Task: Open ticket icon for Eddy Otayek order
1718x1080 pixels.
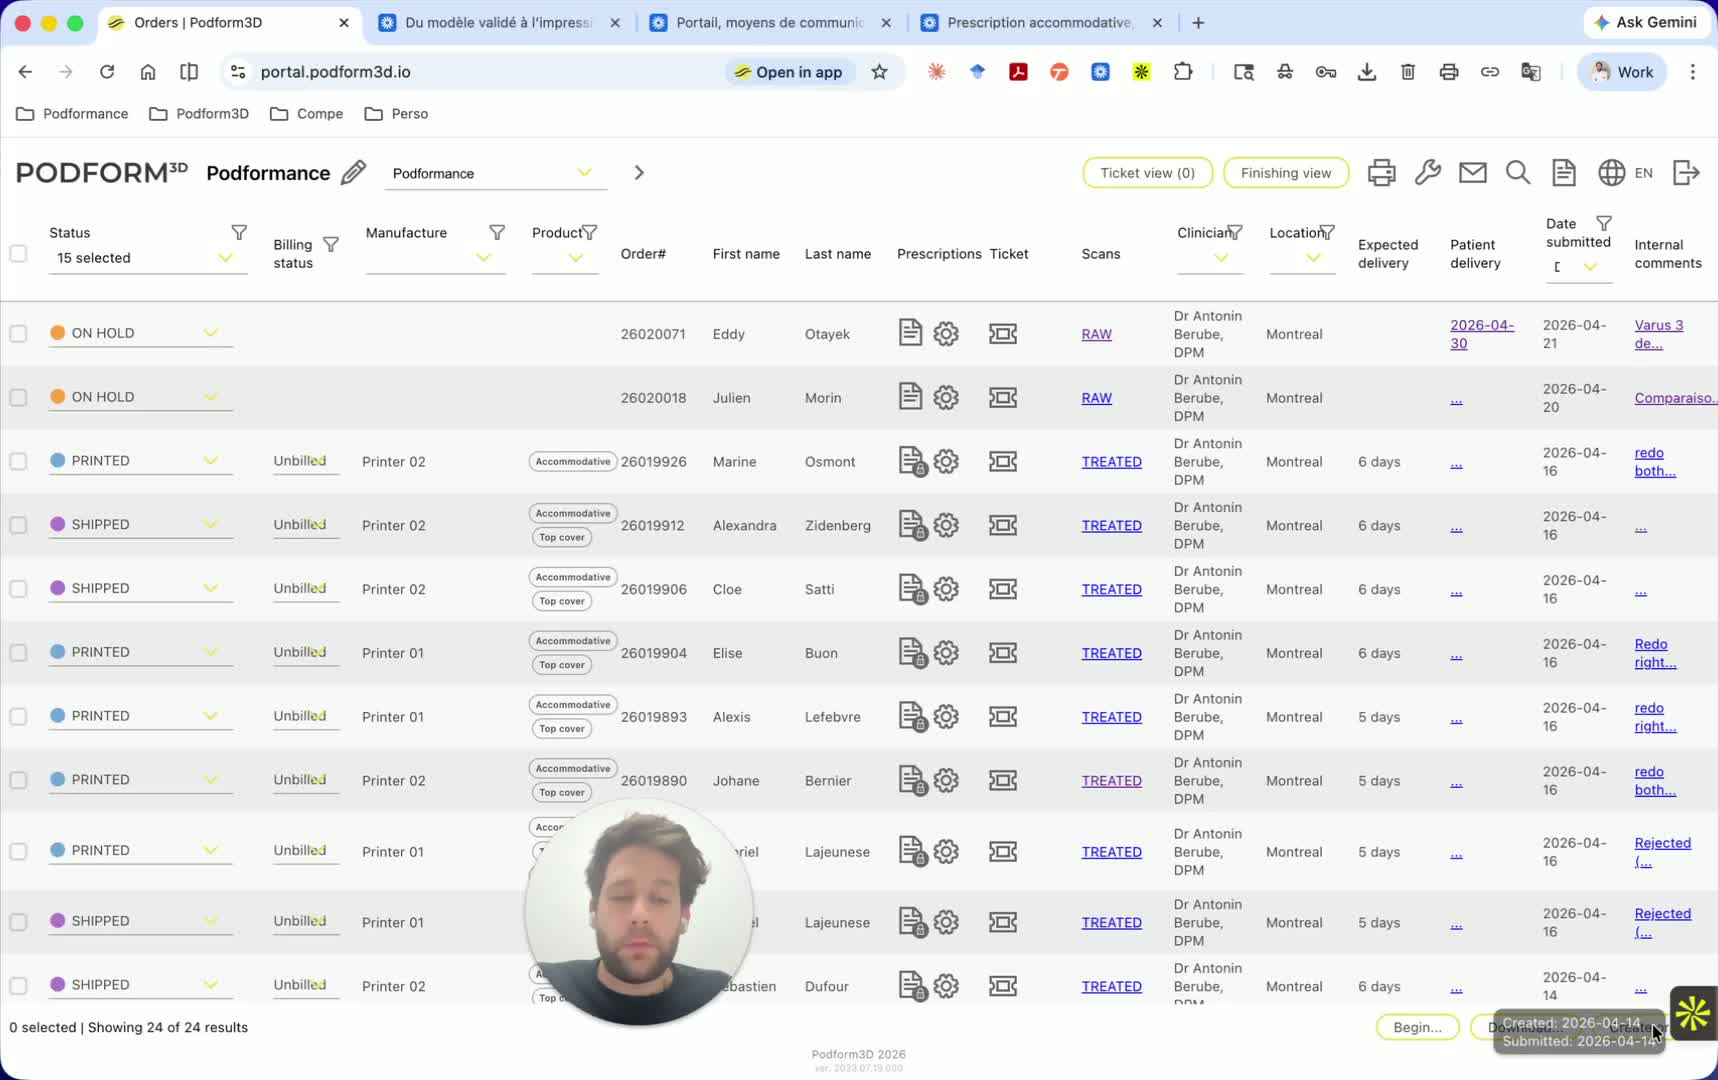Action: [1003, 333]
